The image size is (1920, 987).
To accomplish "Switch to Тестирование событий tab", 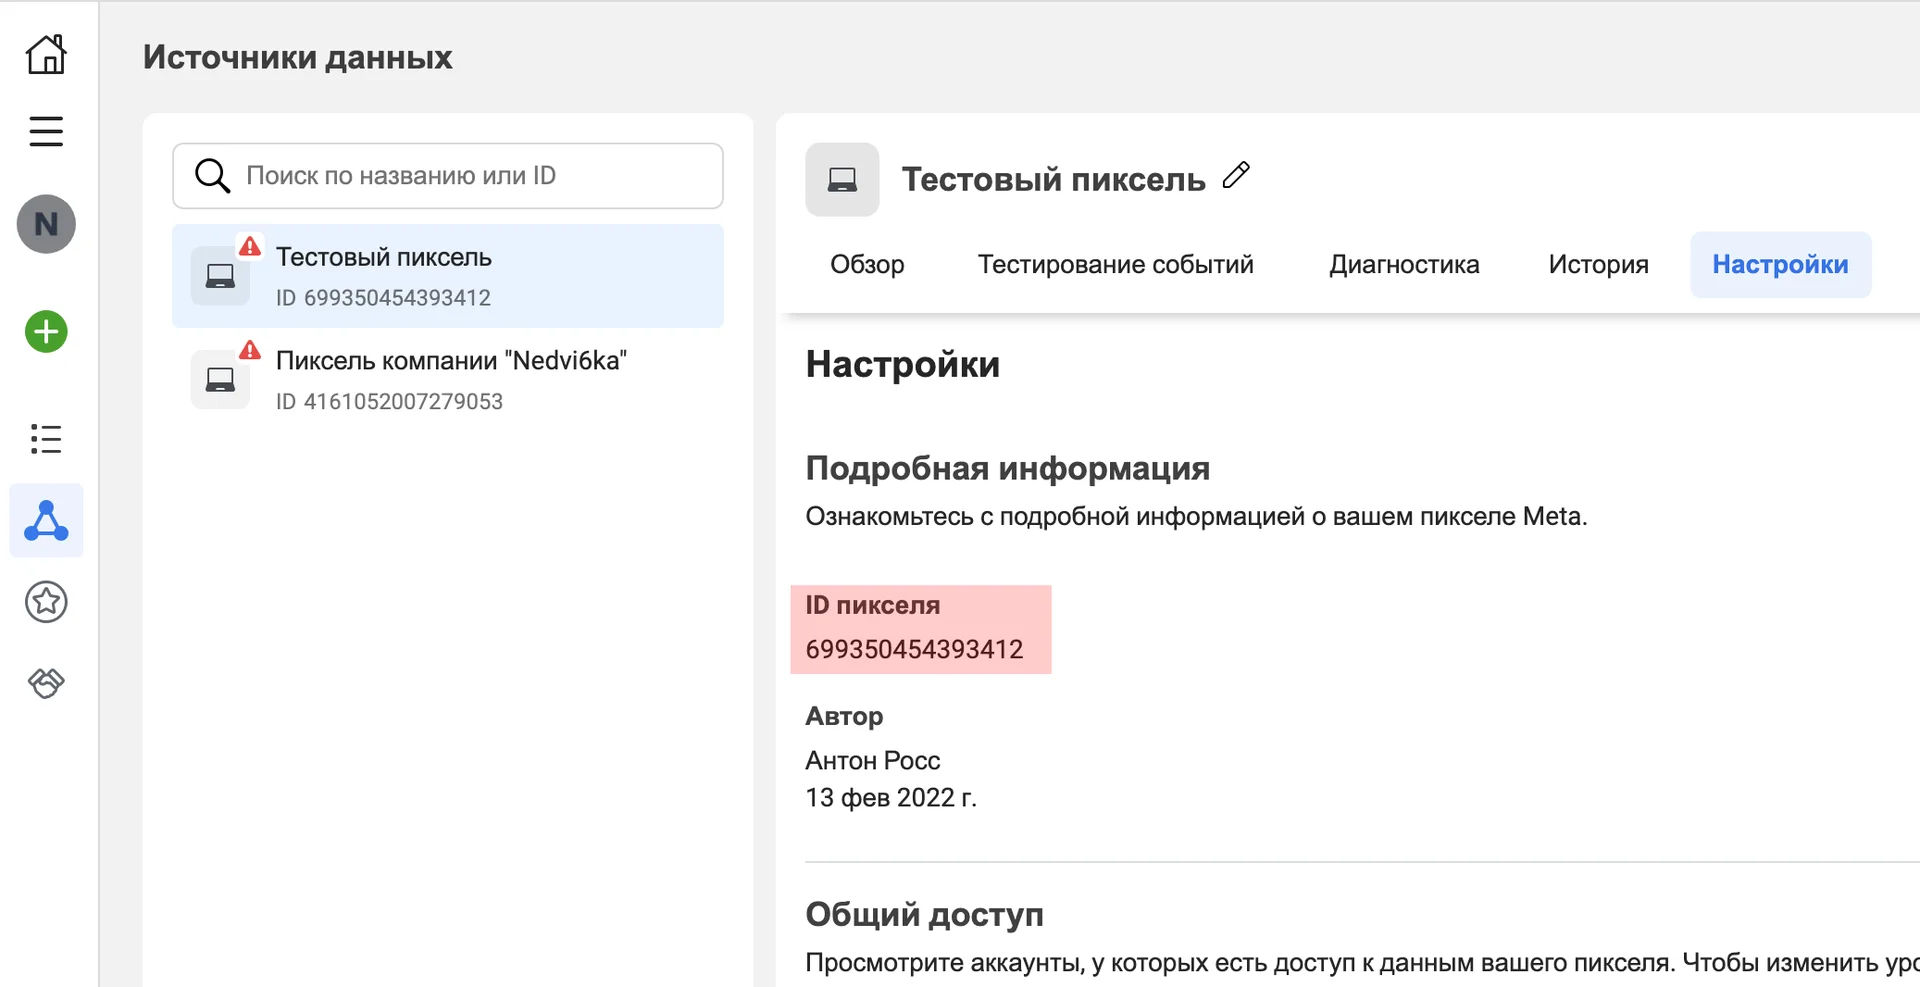I will [1115, 265].
